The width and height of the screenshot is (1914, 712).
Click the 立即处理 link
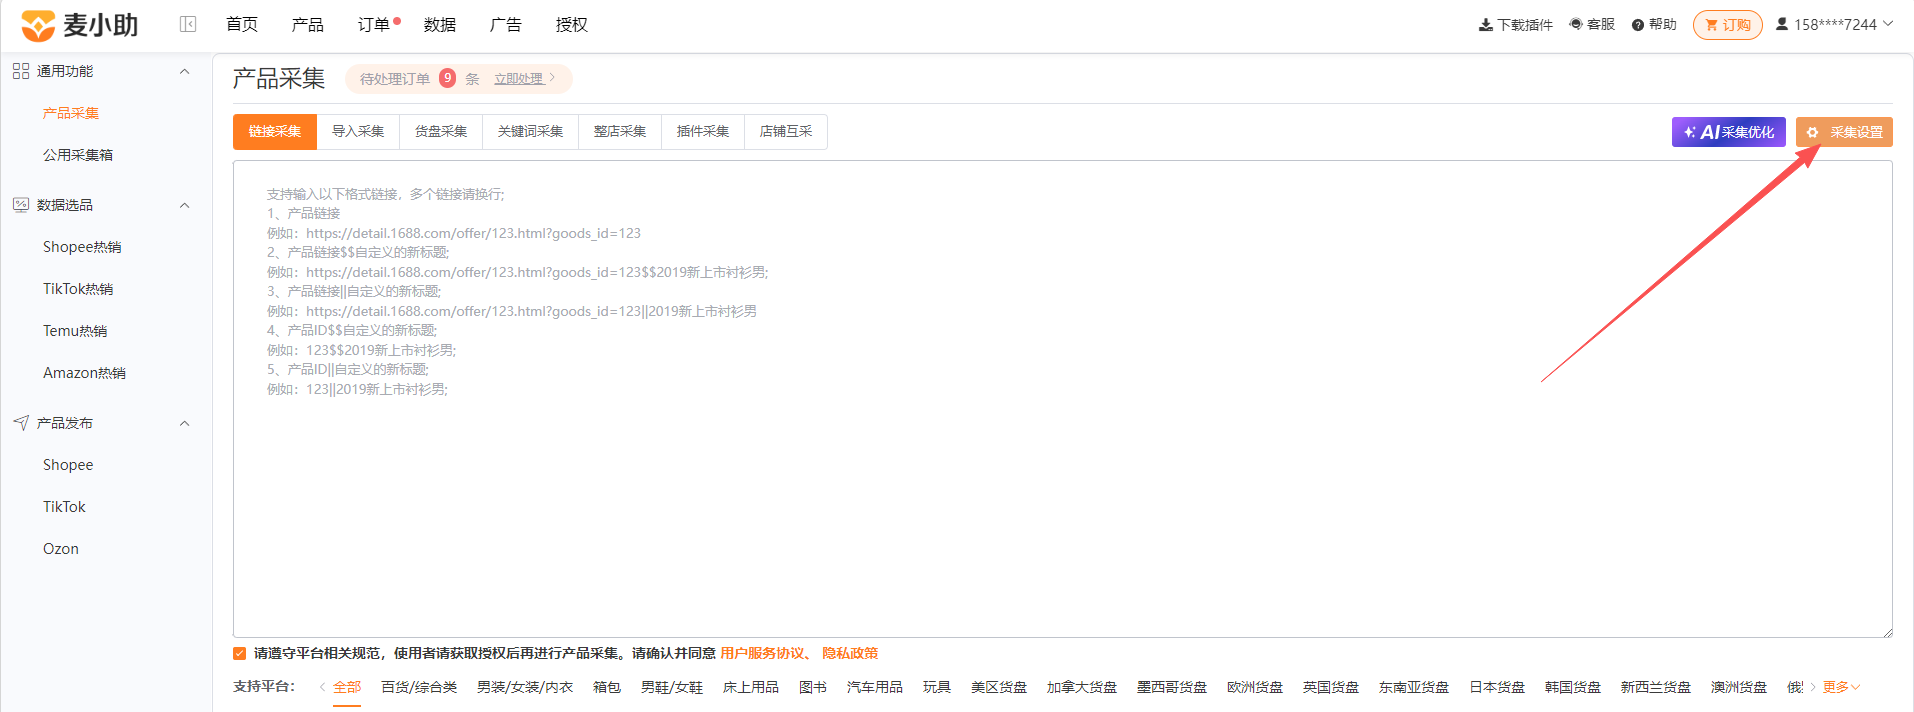click(519, 79)
